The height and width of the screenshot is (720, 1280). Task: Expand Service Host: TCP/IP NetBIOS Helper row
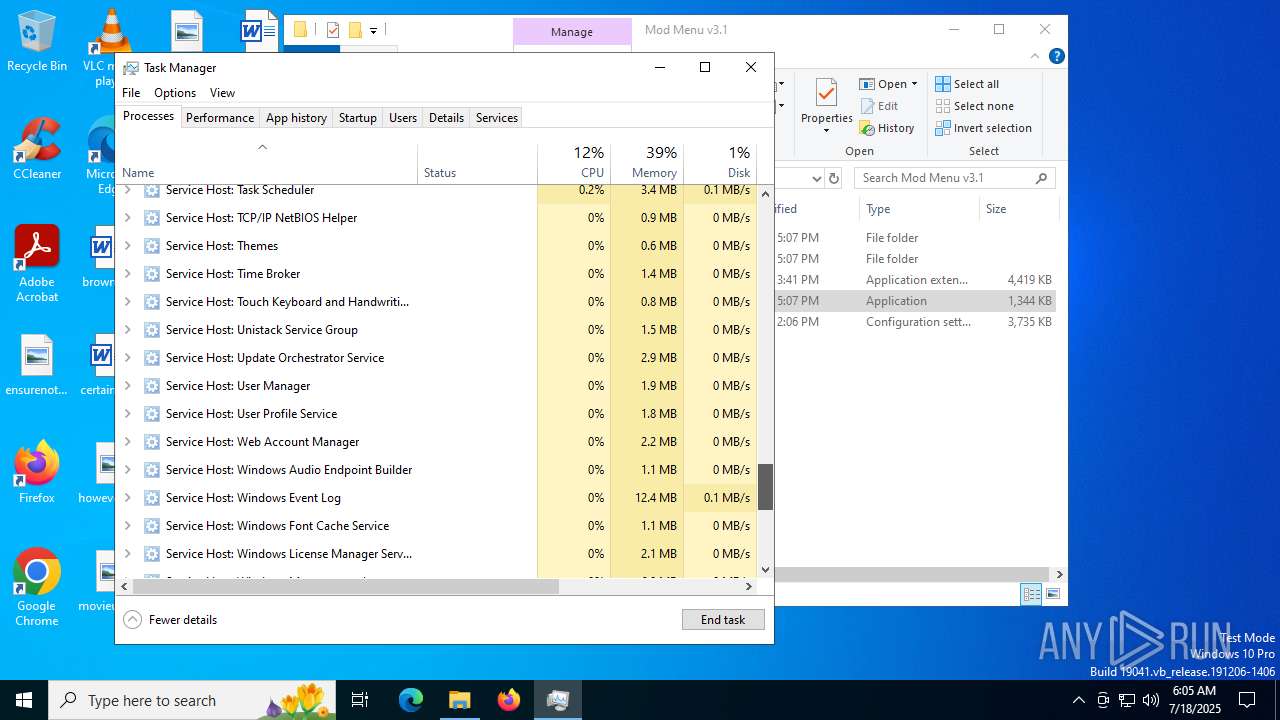127,218
